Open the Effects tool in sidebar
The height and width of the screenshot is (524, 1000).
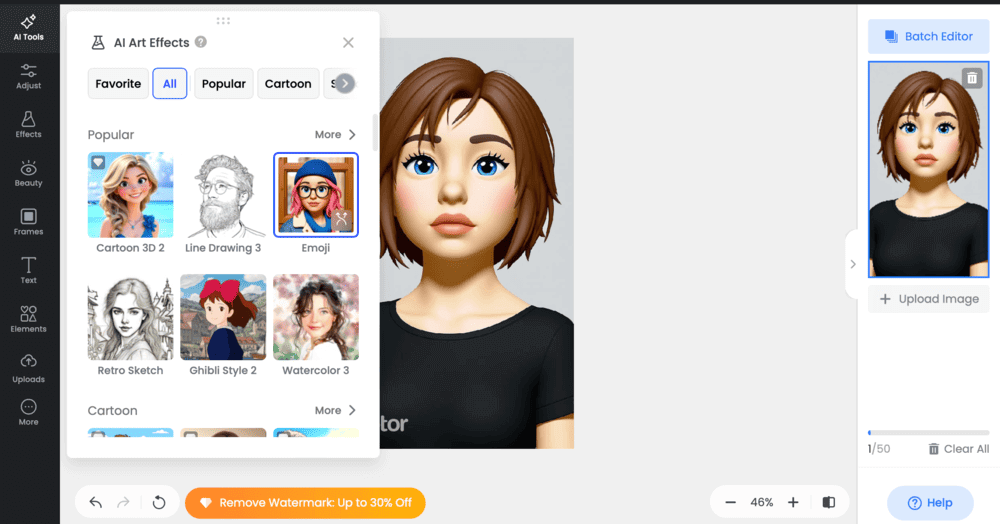click(x=28, y=125)
